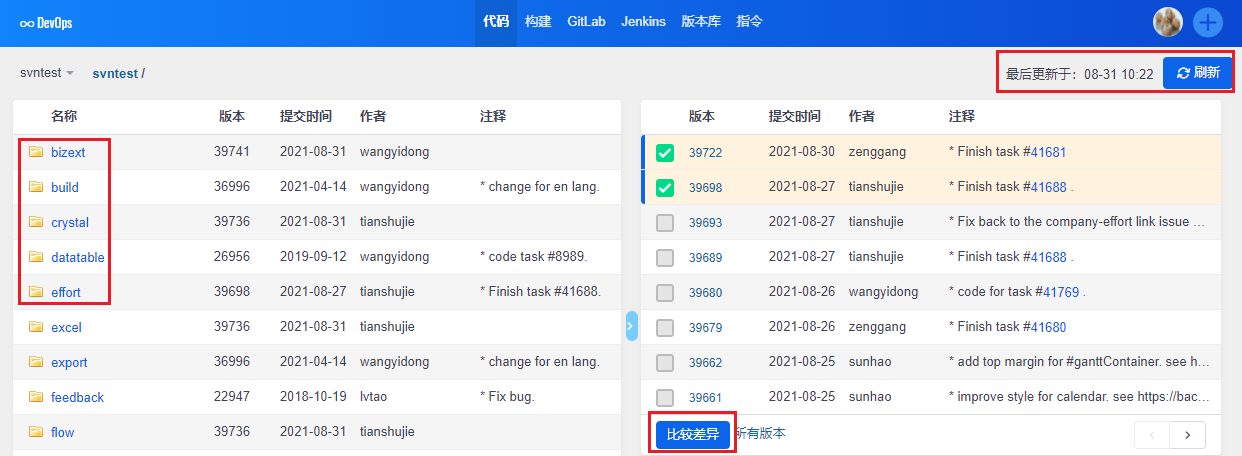The width and height of the screenshot is (1242, 456).
Task: Select '* Fix bug.' comment cell
Action: (507, 397)
